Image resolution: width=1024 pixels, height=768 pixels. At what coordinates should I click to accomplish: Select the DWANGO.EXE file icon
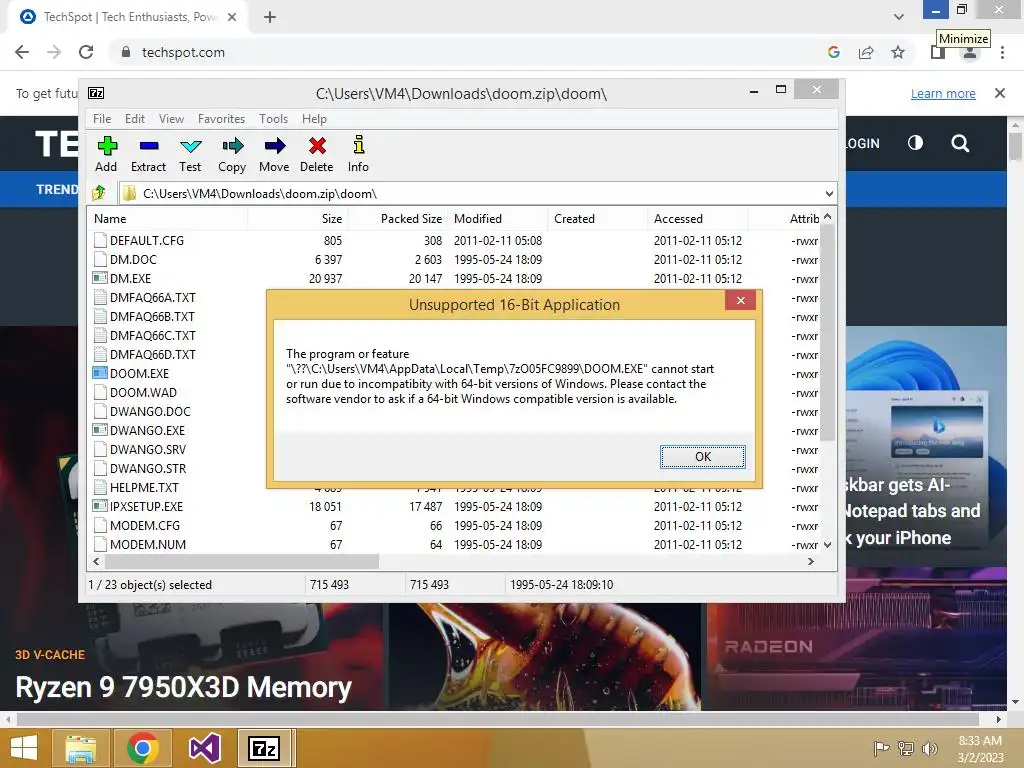[100, 430]
